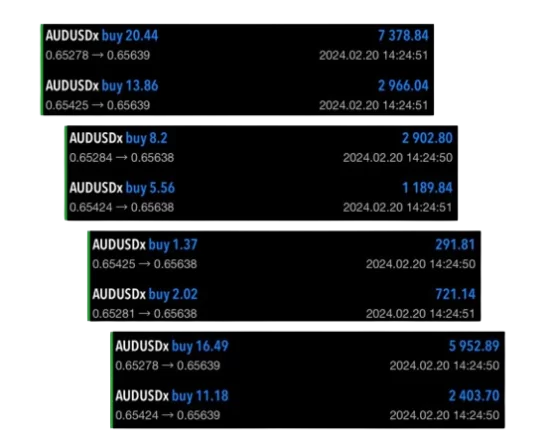
Task: Click the 2 902.80 profit figure
Action: [x=427, y=138]
